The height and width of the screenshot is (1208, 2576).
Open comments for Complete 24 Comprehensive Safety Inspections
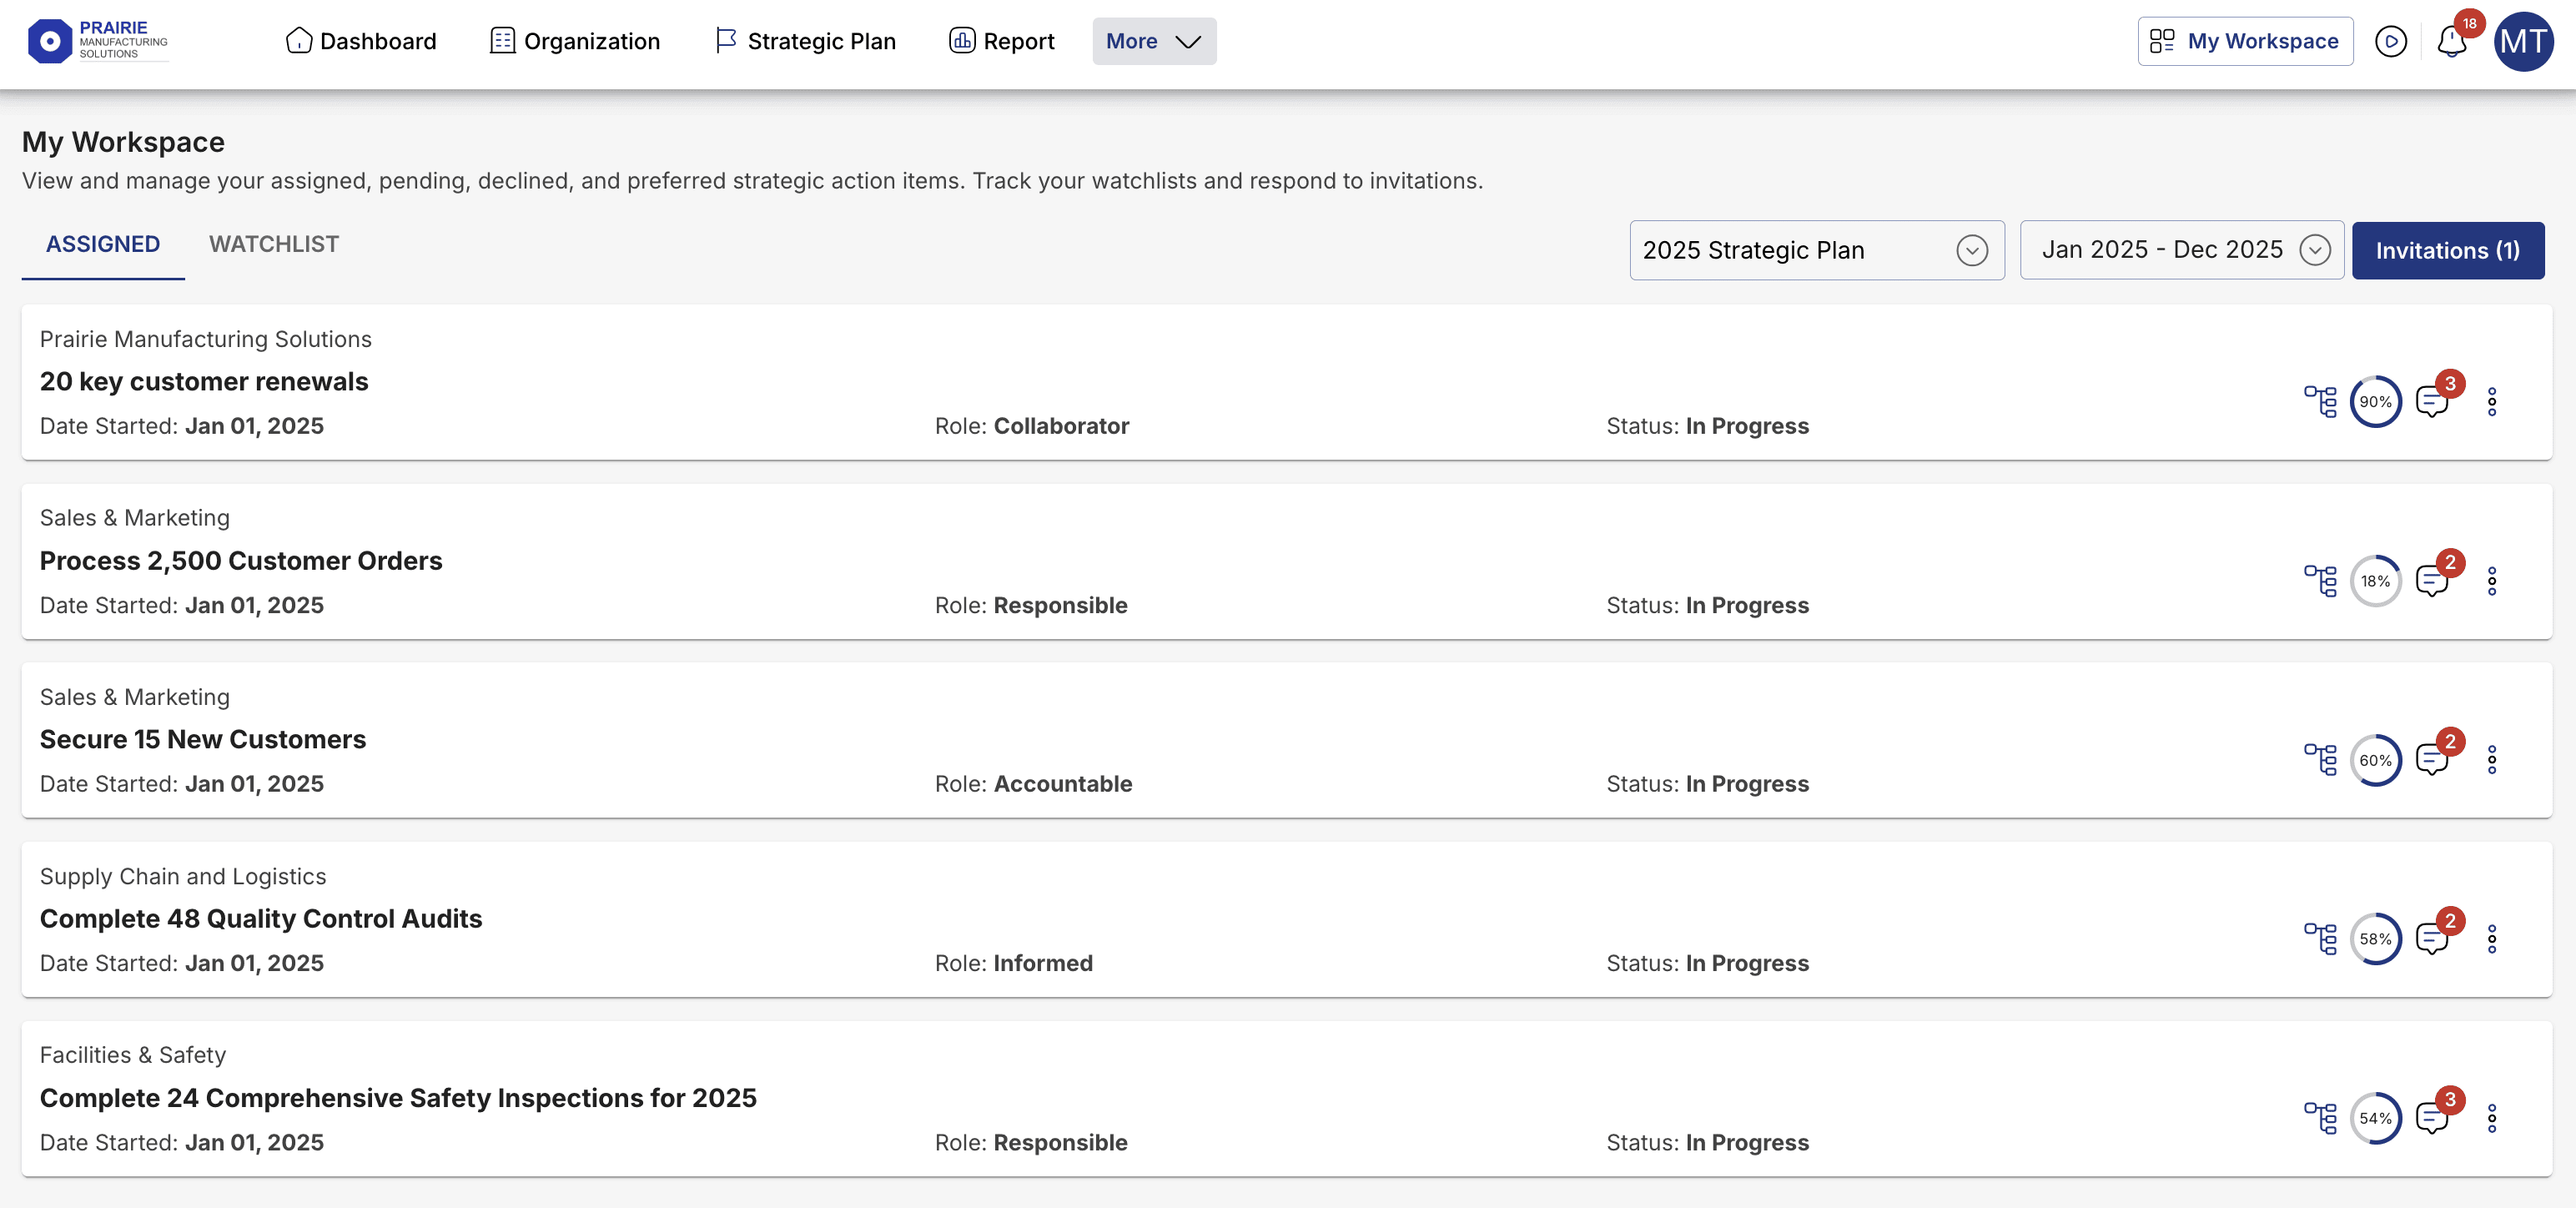click(2431, 1118)
